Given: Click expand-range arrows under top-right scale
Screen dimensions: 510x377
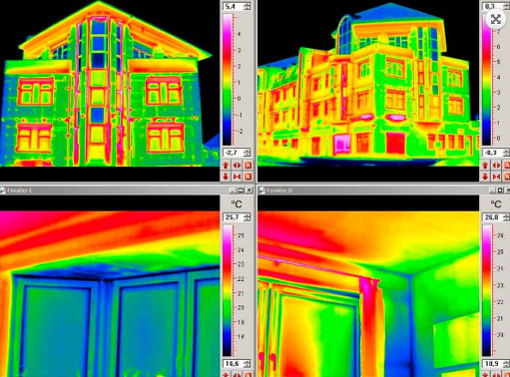Looking at the screenshot, I should (496, 165).
